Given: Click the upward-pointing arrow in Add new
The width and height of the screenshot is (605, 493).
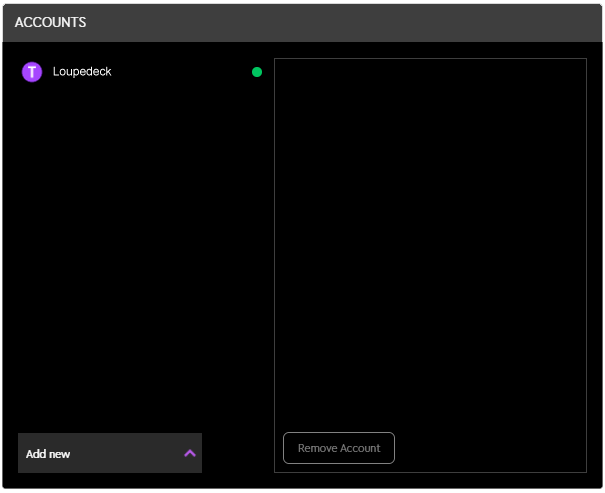Looking at the screenshot, I should (190, 453).
